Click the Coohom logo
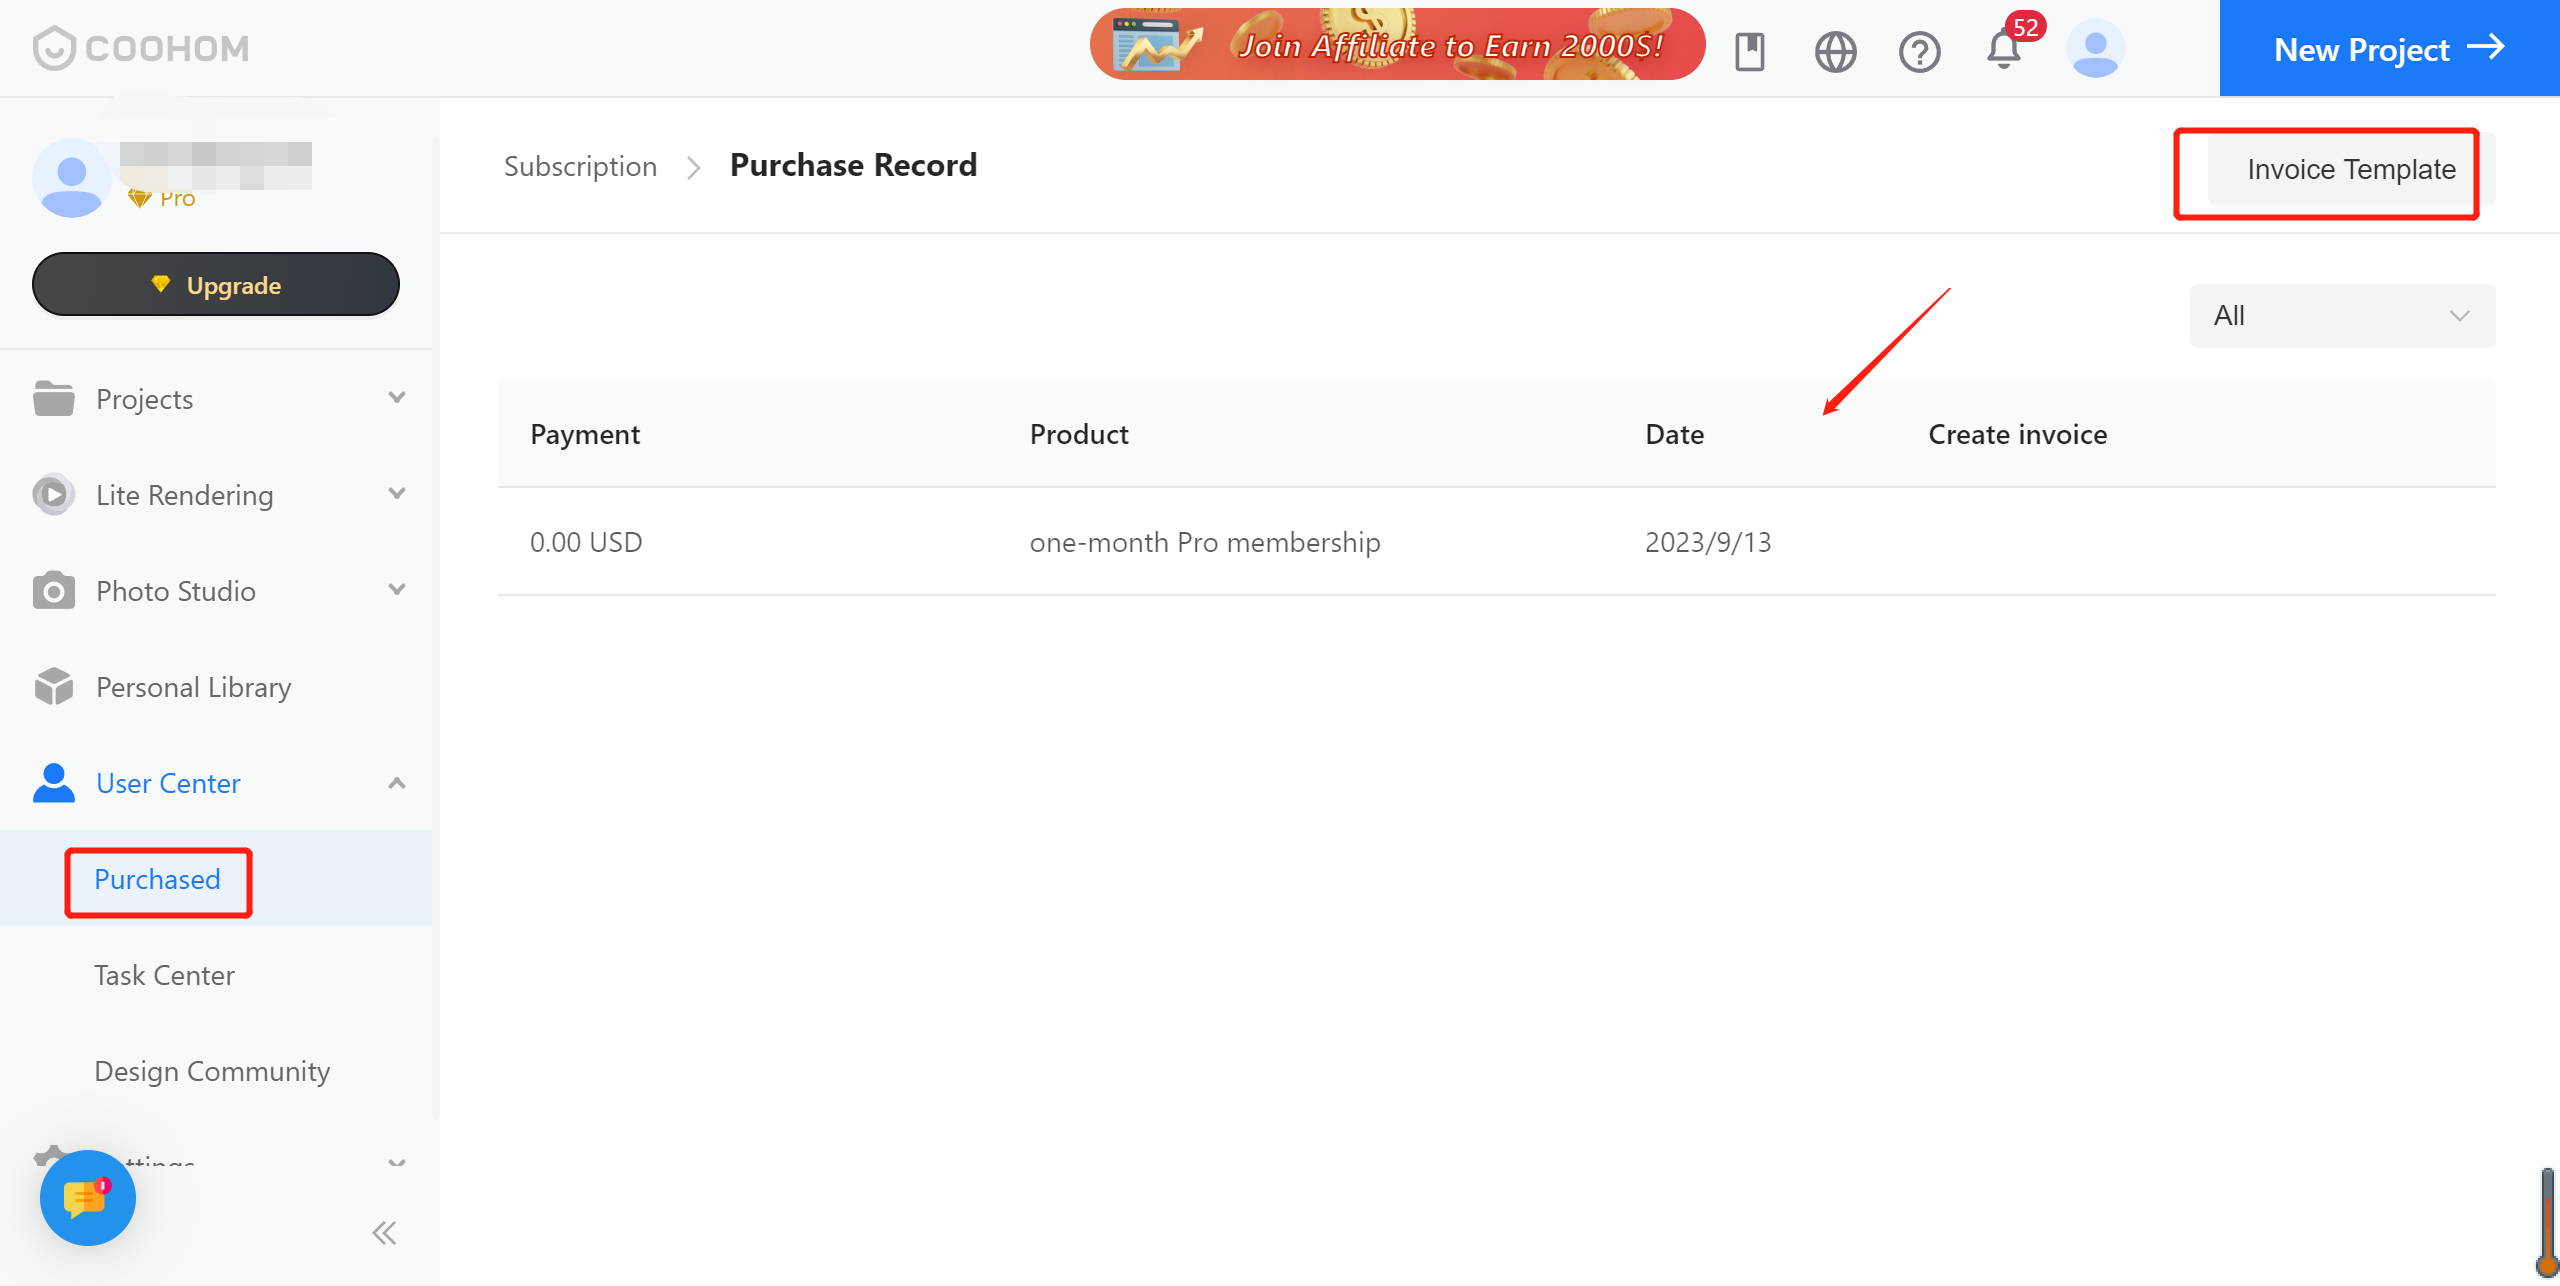2560x1286 pixels. 141,48
